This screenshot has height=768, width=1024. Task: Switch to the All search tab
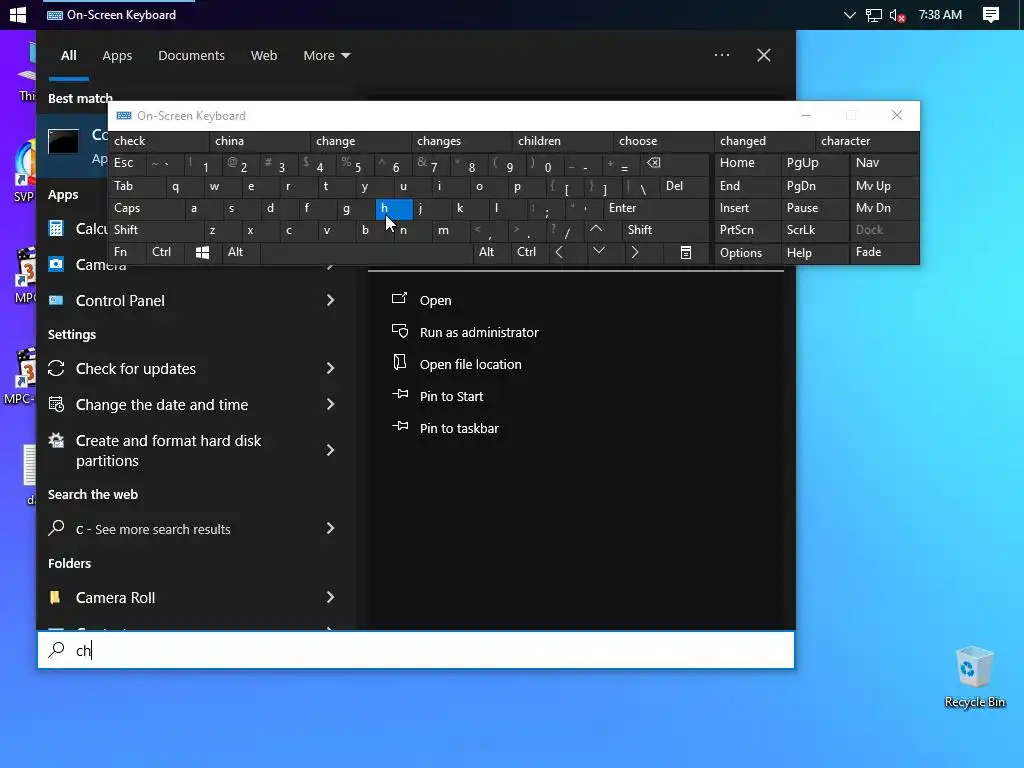tap(69, 56)
